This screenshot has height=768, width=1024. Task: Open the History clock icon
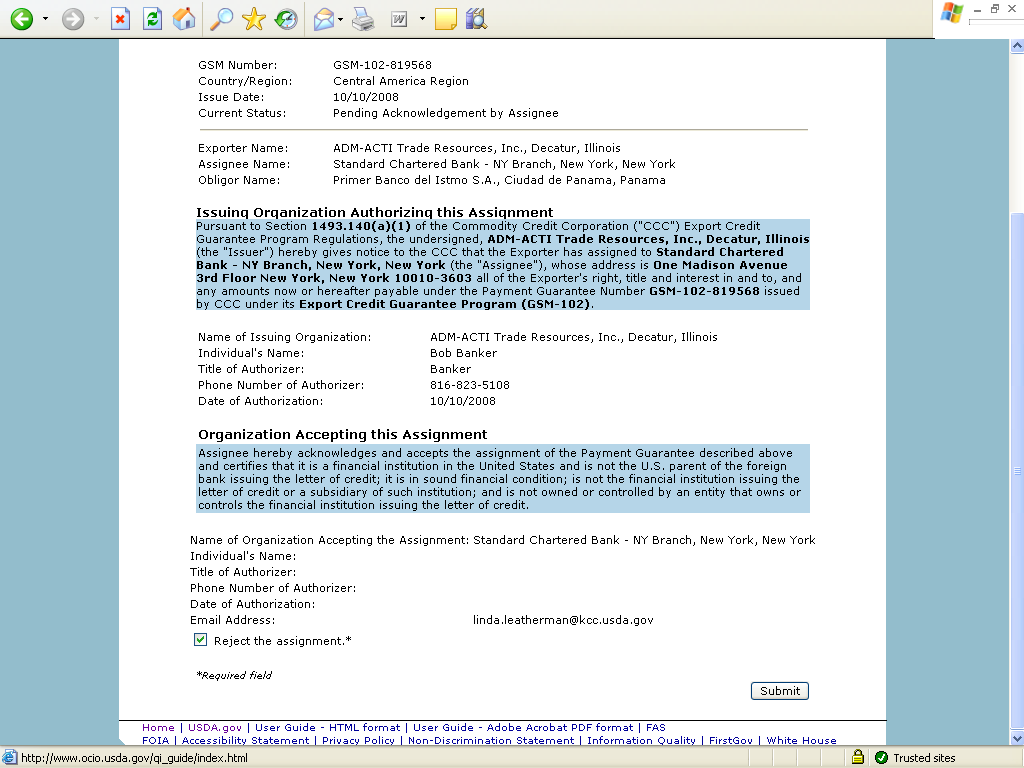[x=285, y=19]
